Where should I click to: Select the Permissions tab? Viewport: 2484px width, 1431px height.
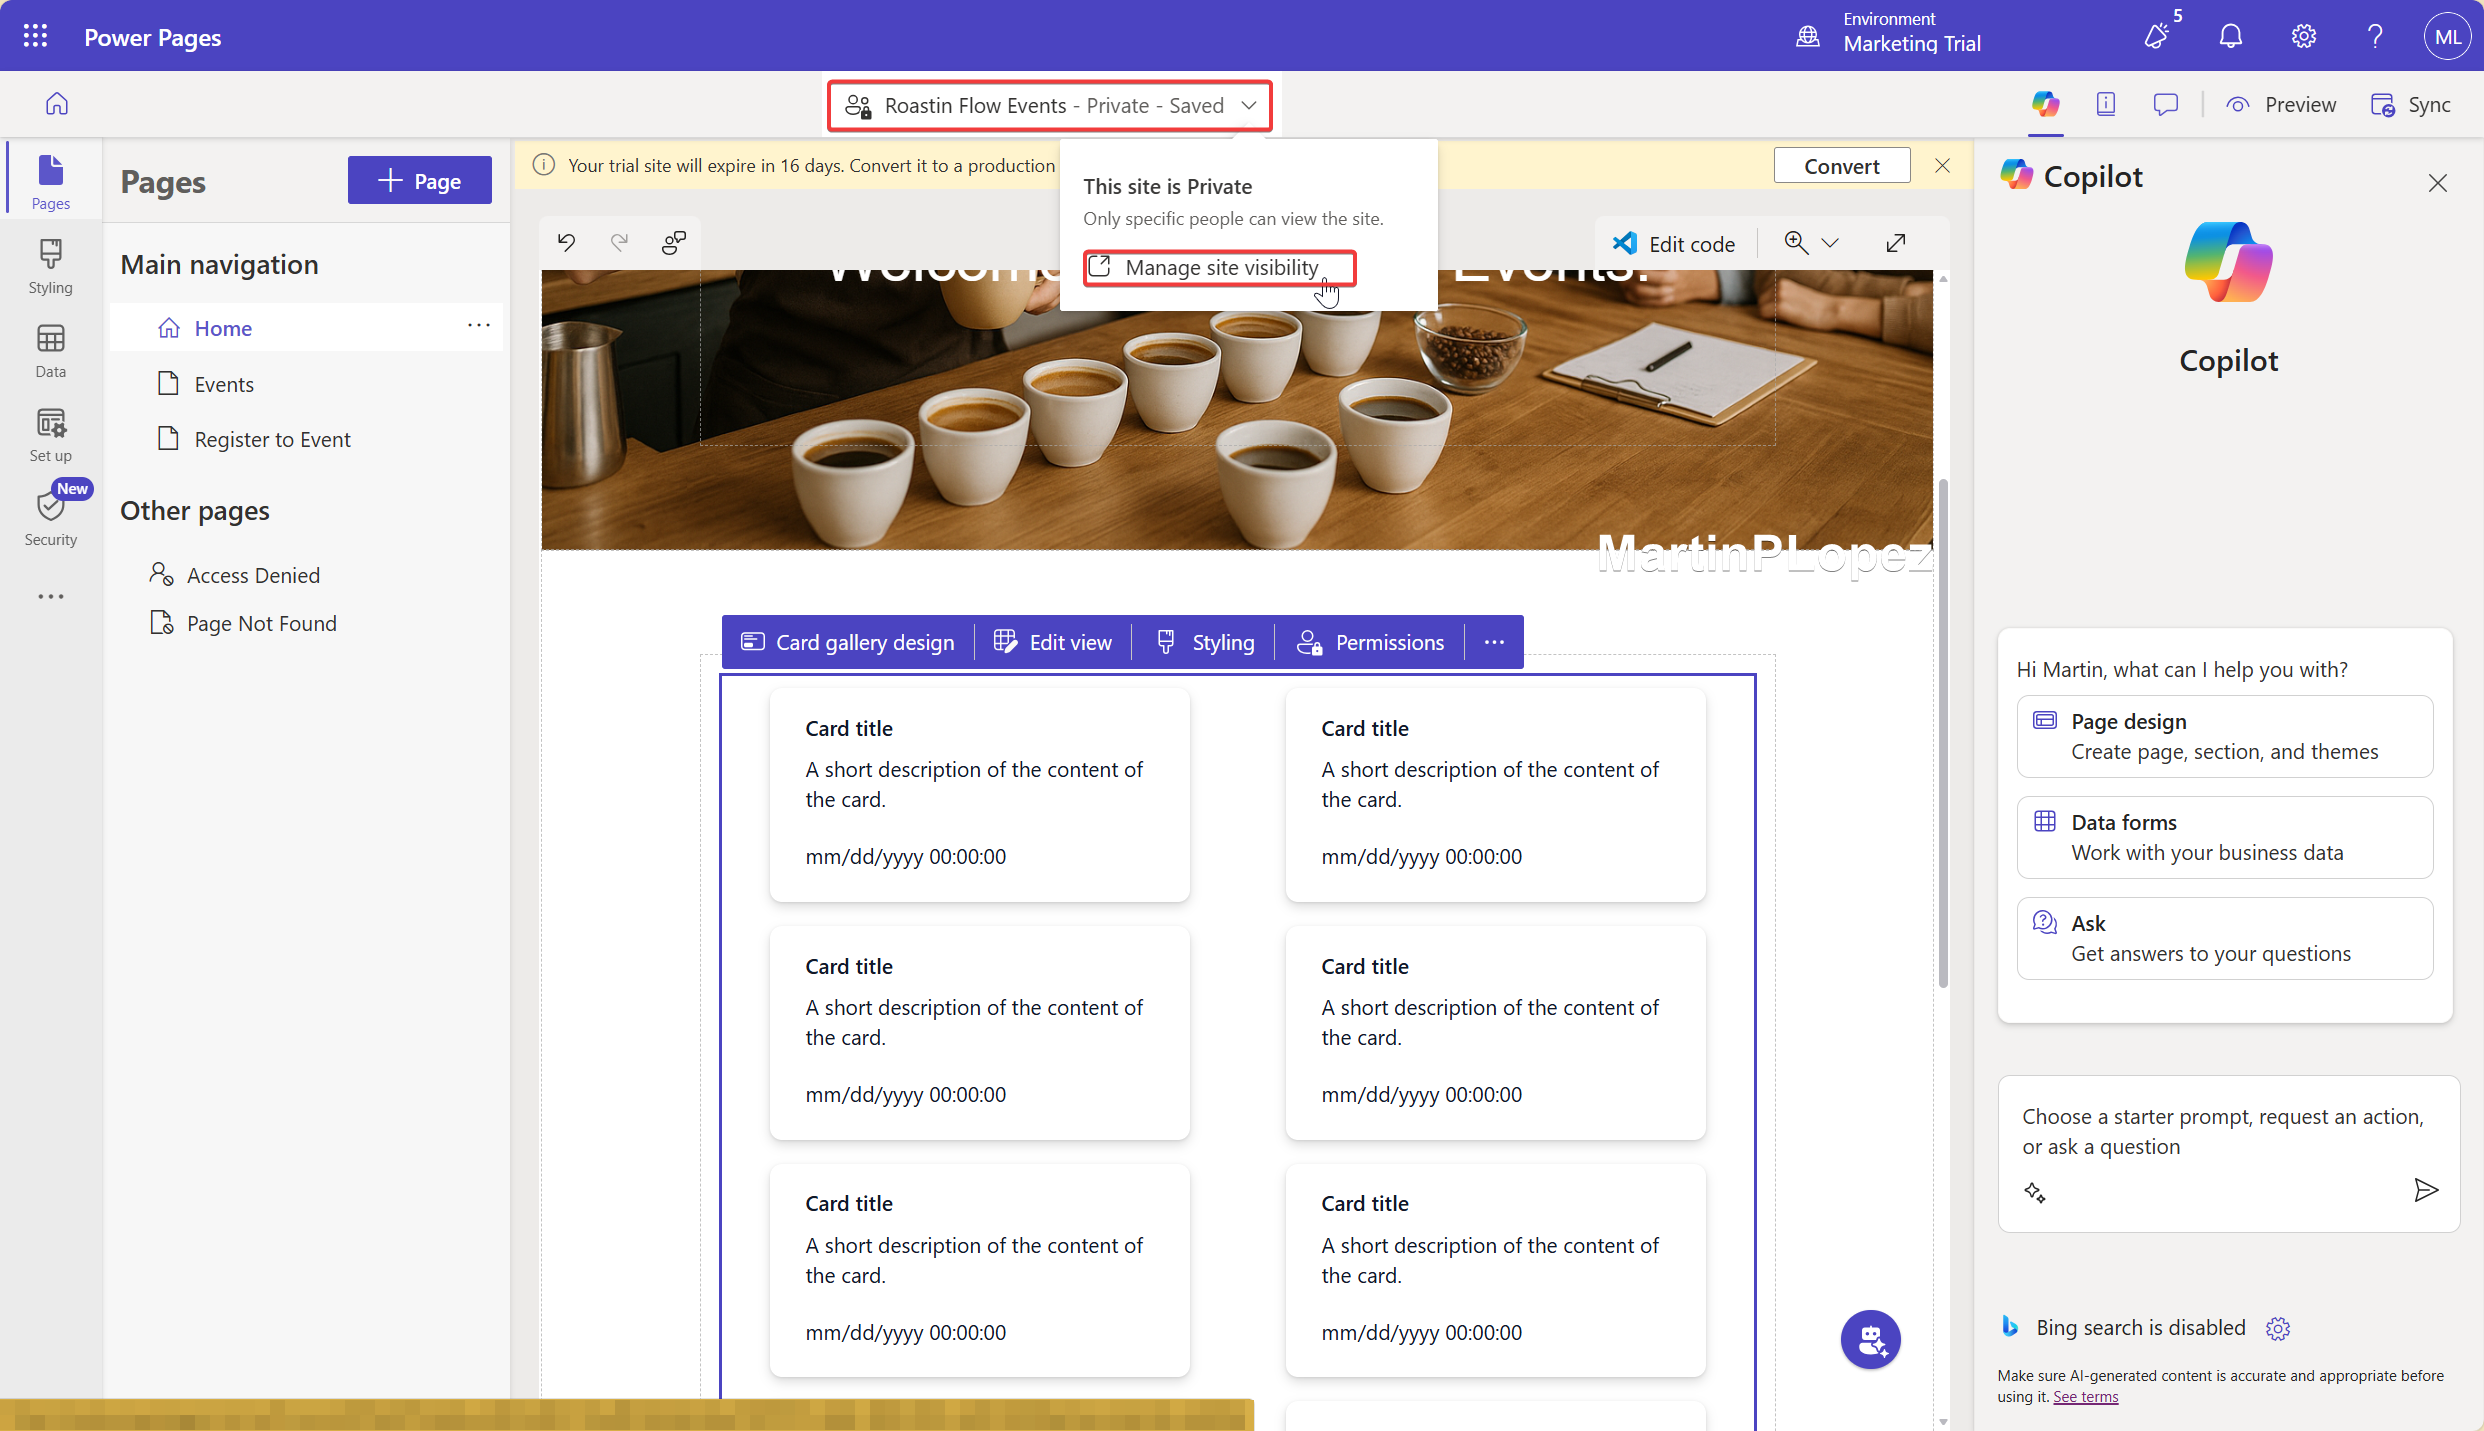(x=1372, y=642)
